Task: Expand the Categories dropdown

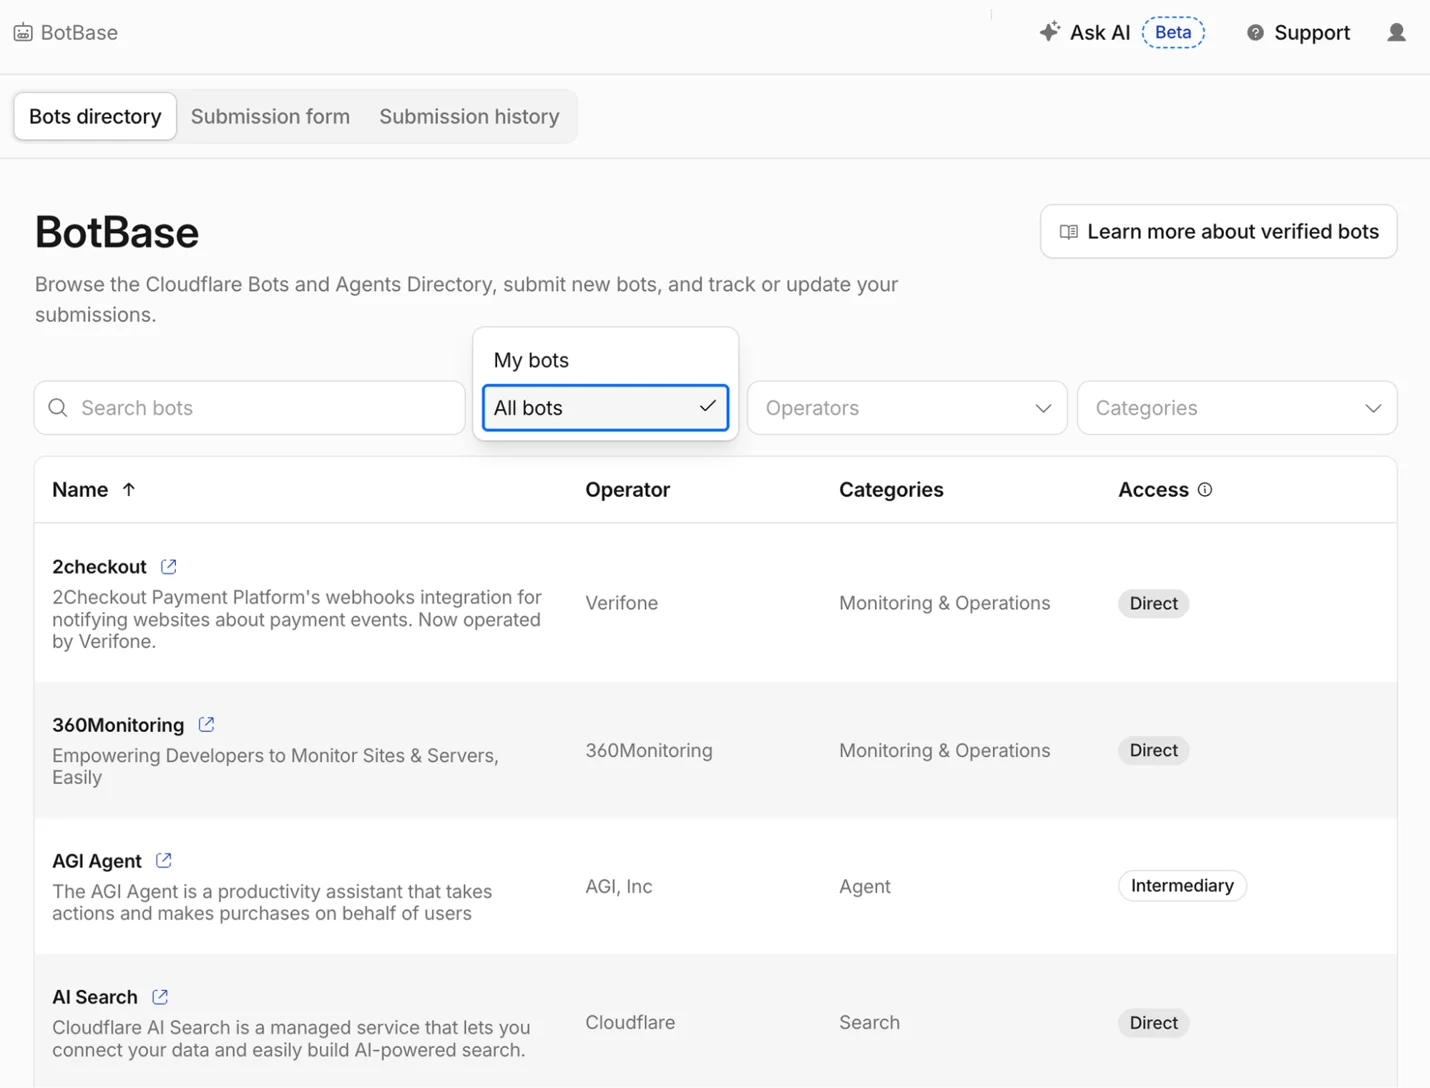Action: [1237, 408]
